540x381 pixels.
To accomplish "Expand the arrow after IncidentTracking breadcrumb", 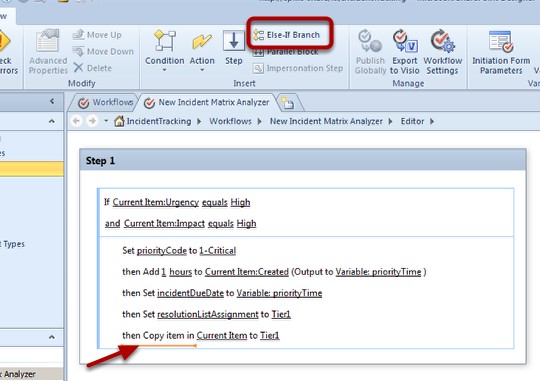I will click(199, 122).
